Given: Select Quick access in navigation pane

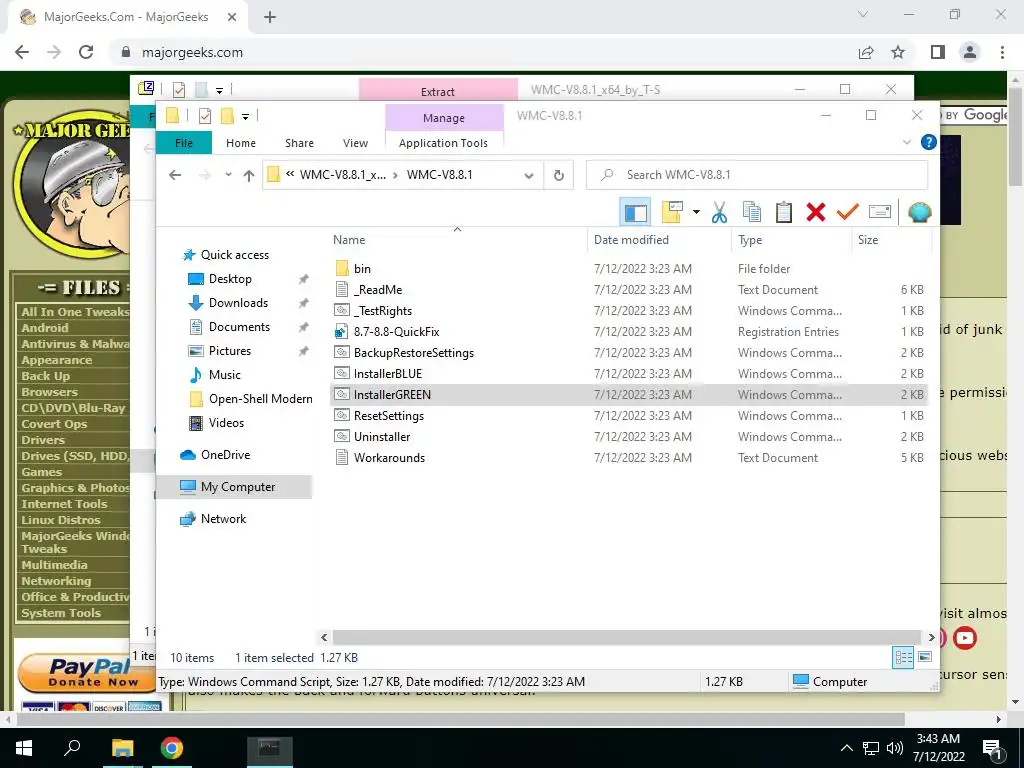Looking at the screenshot, I should [x=225, y=255].
